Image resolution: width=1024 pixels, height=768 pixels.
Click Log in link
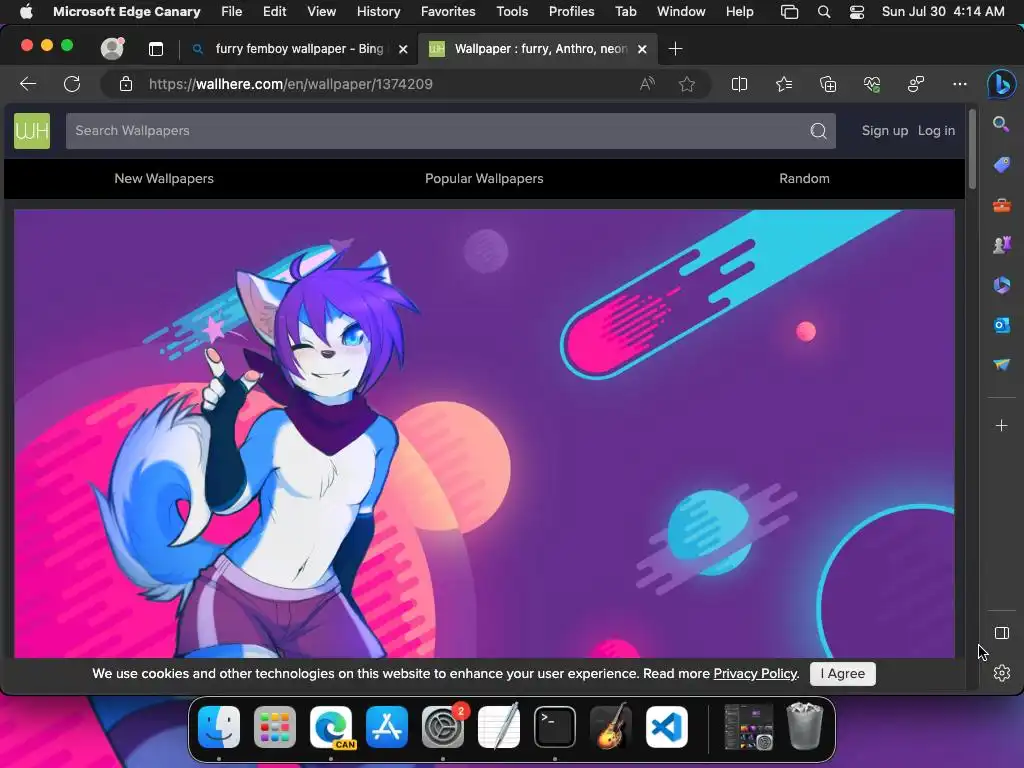click(x=936, y=131)
